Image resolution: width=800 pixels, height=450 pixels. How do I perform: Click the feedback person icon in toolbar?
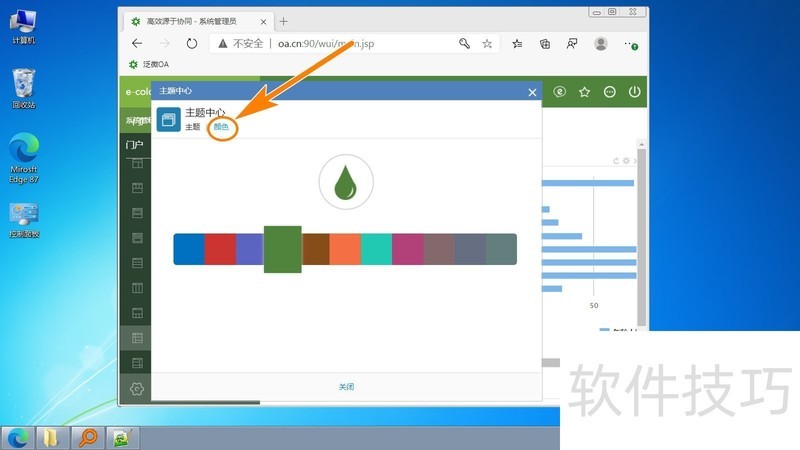click(x=572, y=44)
